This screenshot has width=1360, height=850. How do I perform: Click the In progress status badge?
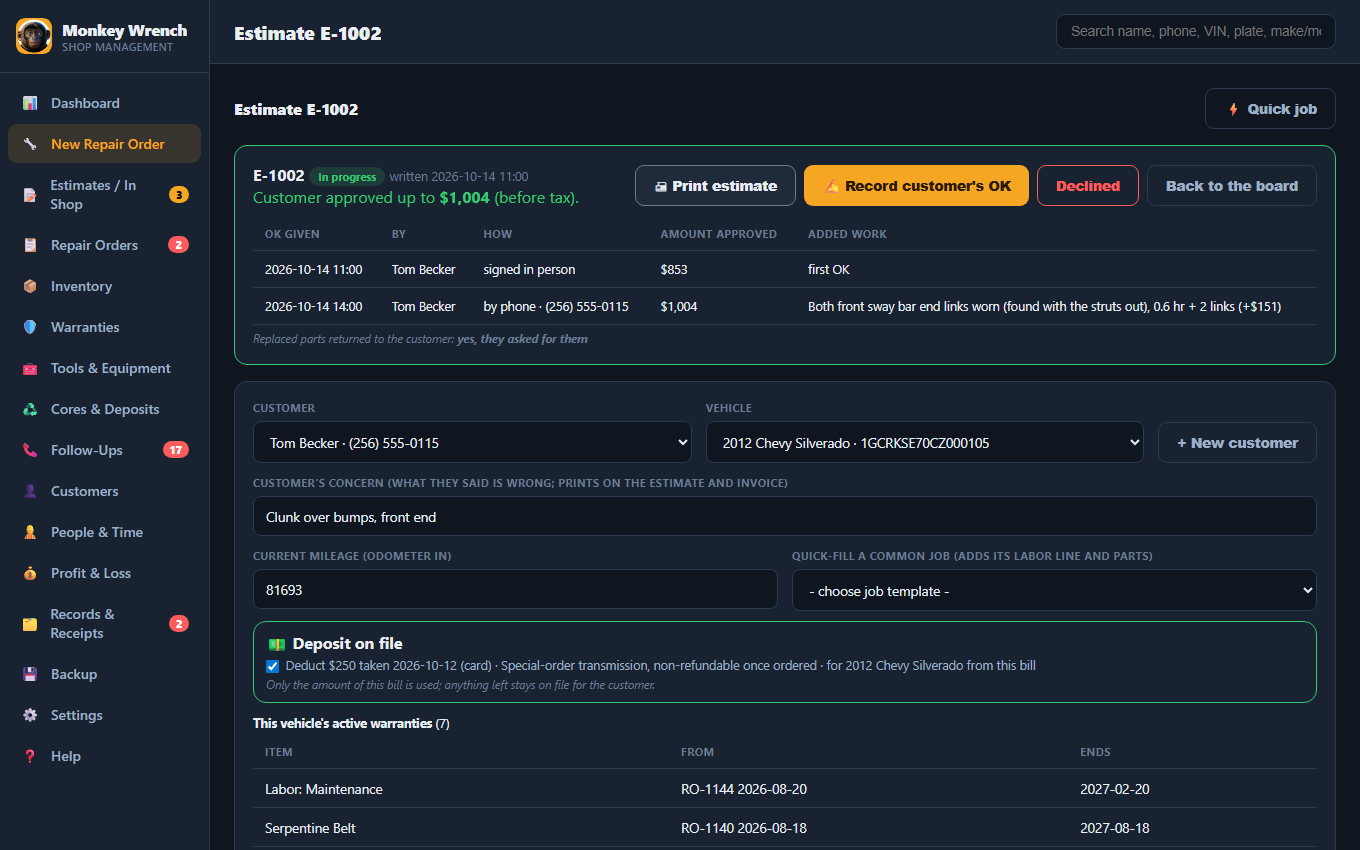(347, 177)
